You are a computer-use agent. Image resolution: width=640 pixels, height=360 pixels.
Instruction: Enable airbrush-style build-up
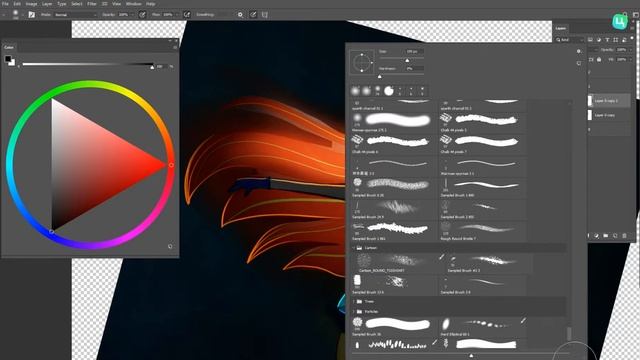point(187,15)
